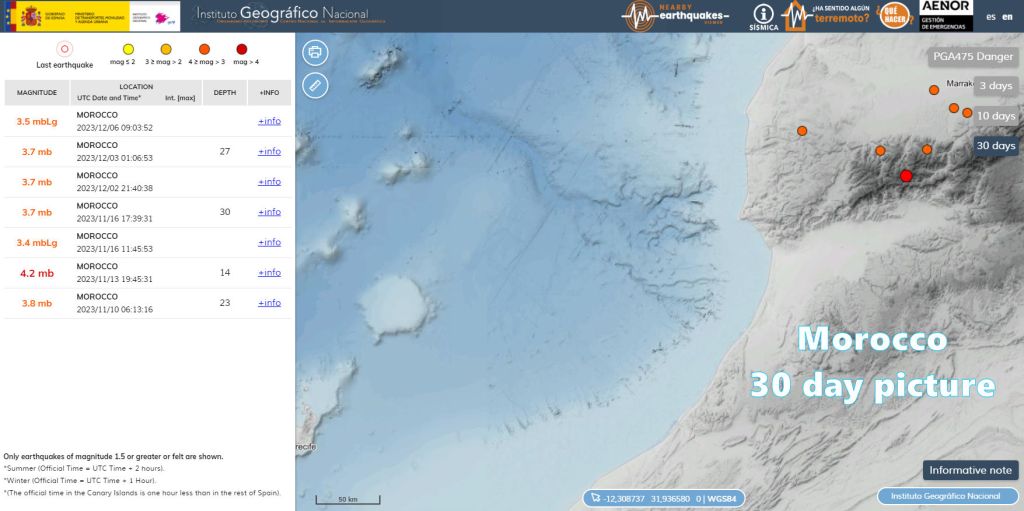Click the red magnitude 4.2 earthquake marker
The image size is (1024, 511).
[x=906, y=176]
